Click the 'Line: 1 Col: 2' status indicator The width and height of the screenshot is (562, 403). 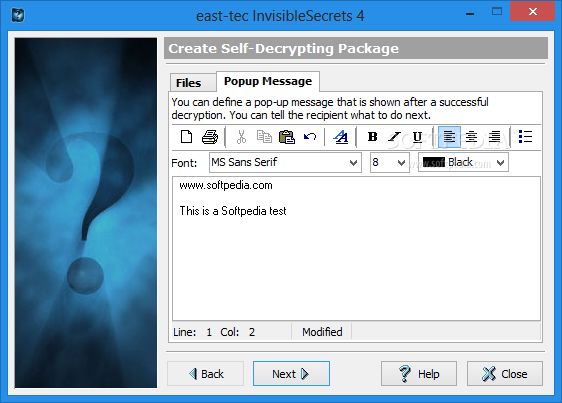tap(214, 332)
